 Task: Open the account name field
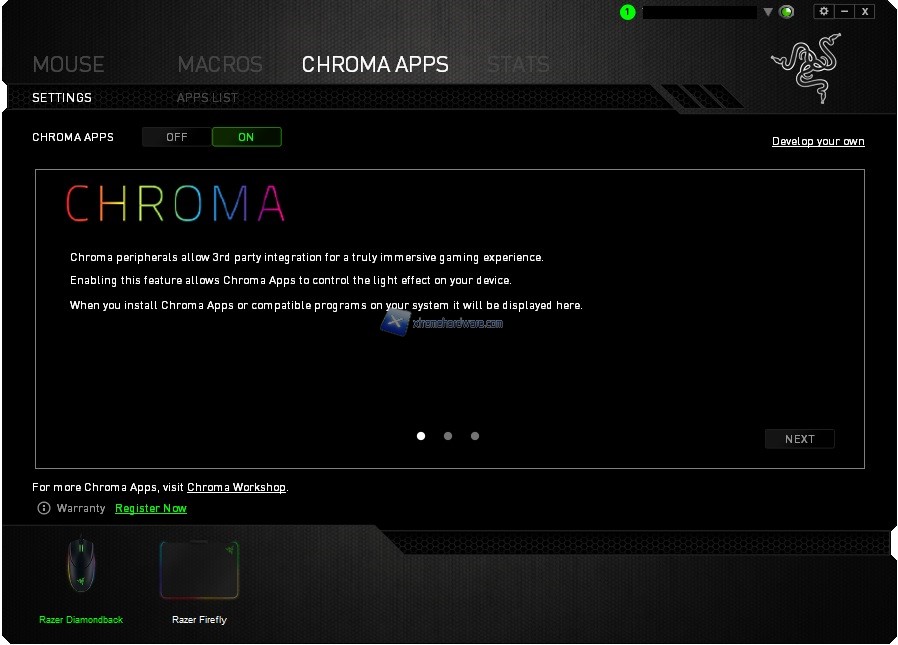pyautogui.click(x=699, y=12)
